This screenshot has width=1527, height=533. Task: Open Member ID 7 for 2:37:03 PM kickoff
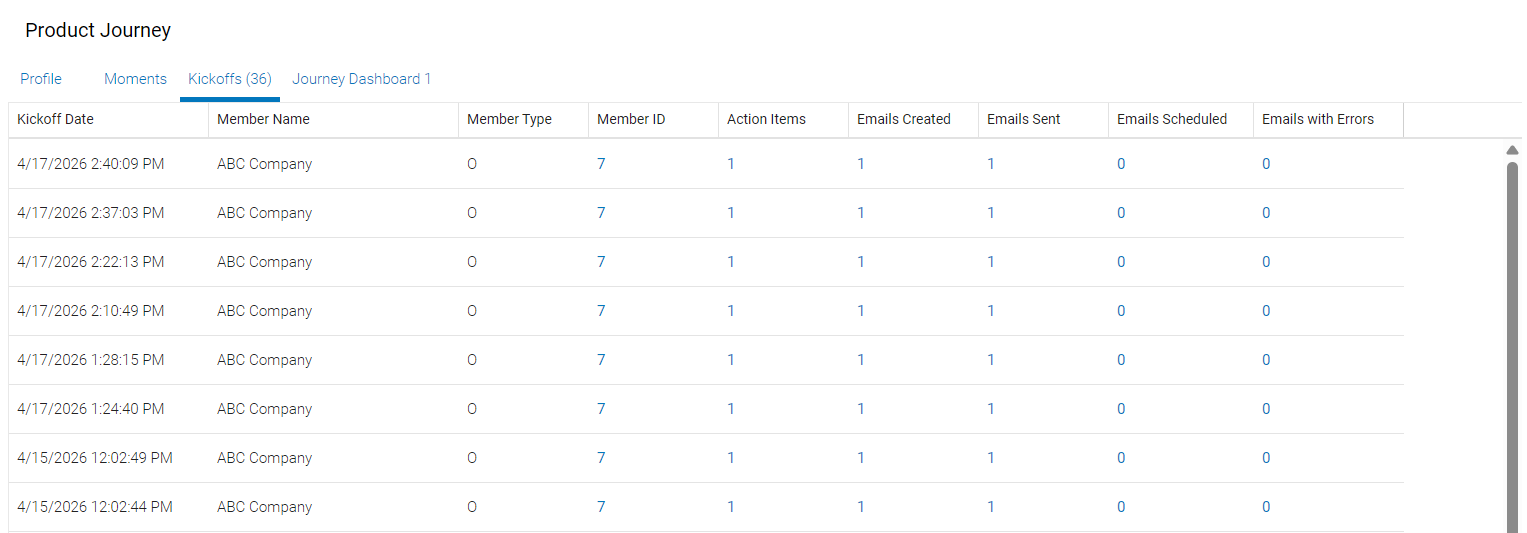(x=601, y=213)
